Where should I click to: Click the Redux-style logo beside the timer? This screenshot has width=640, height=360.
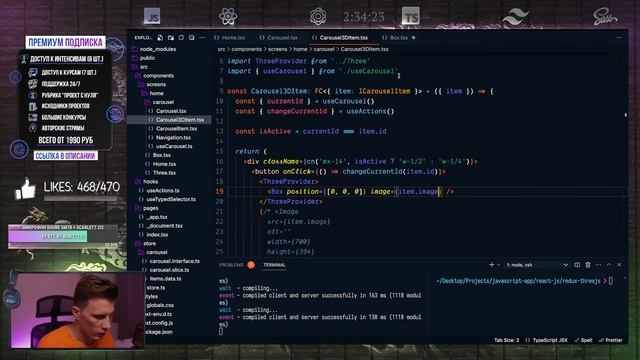pyautogui.click(x=318, y=16)
